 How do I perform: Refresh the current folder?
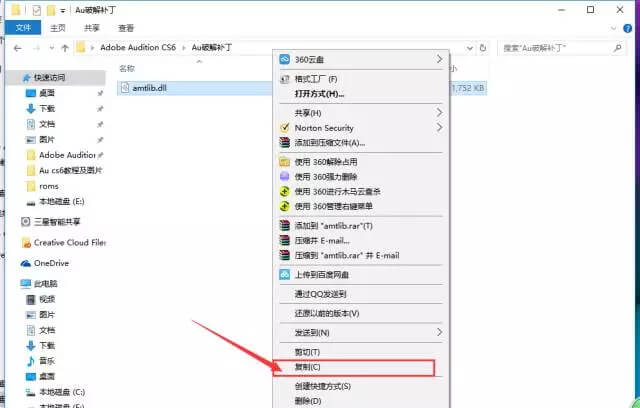tap(483, 48)
